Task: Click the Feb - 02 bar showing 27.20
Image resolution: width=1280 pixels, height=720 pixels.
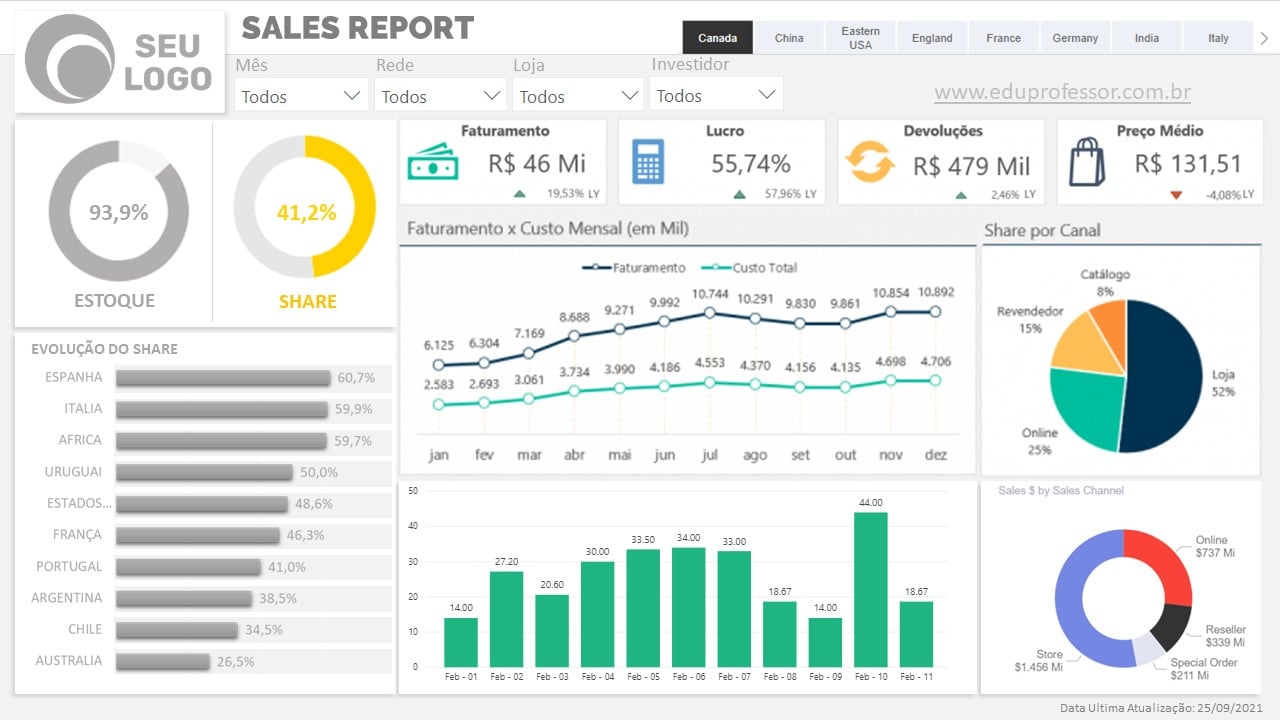Action: click(x=506, y=619)
